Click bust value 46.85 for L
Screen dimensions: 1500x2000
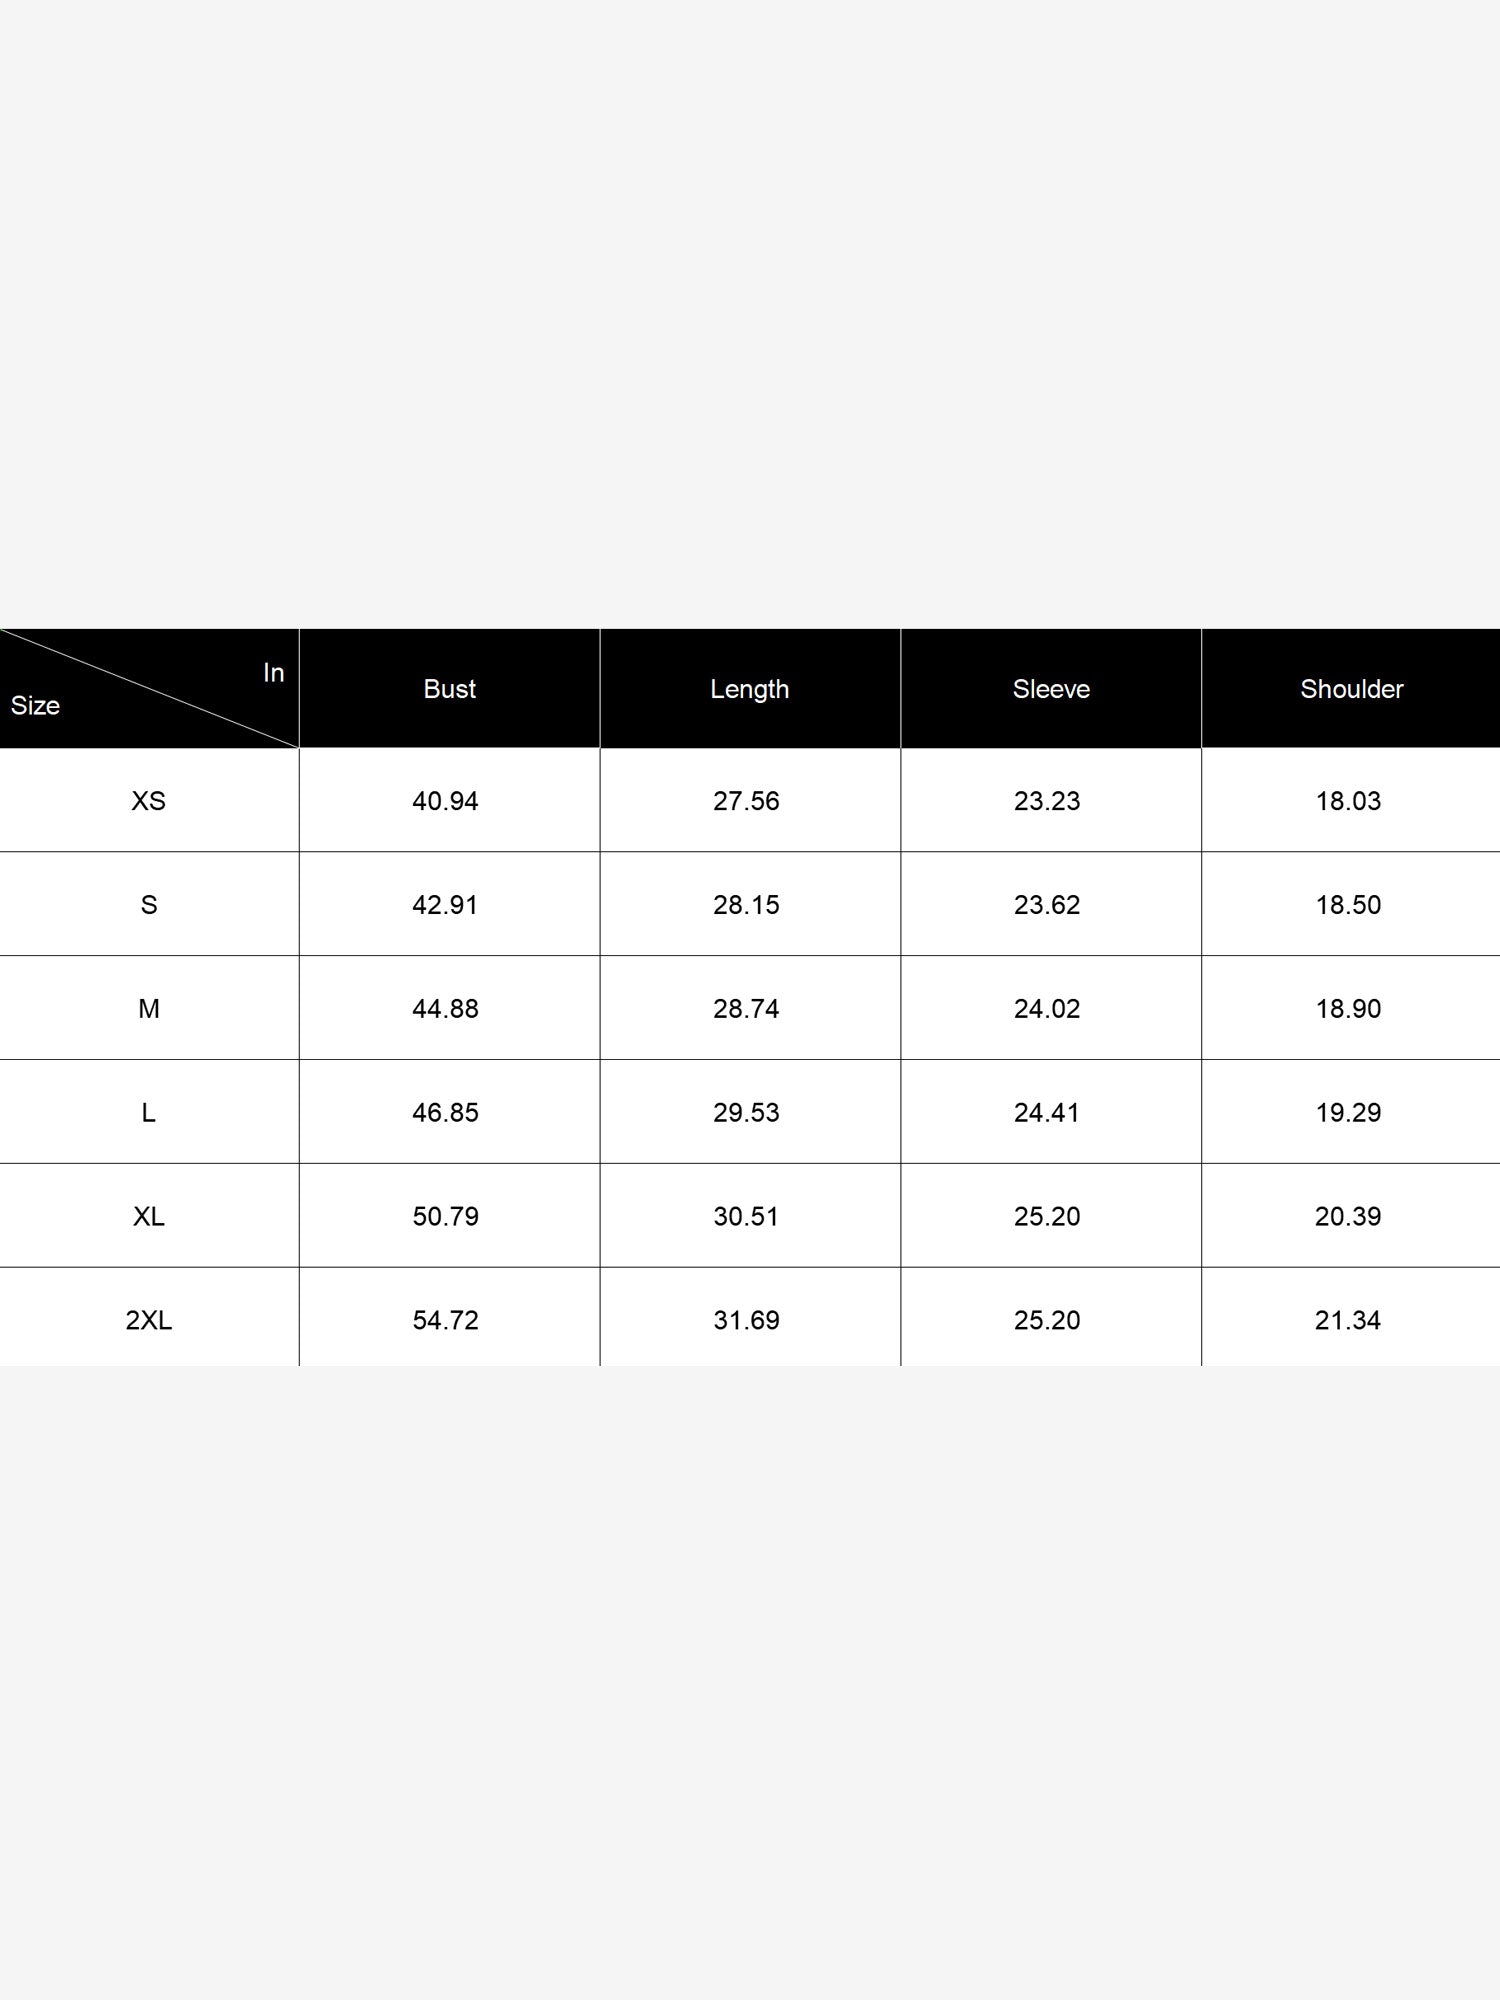pyautogui.click(x=445, y=1113)
